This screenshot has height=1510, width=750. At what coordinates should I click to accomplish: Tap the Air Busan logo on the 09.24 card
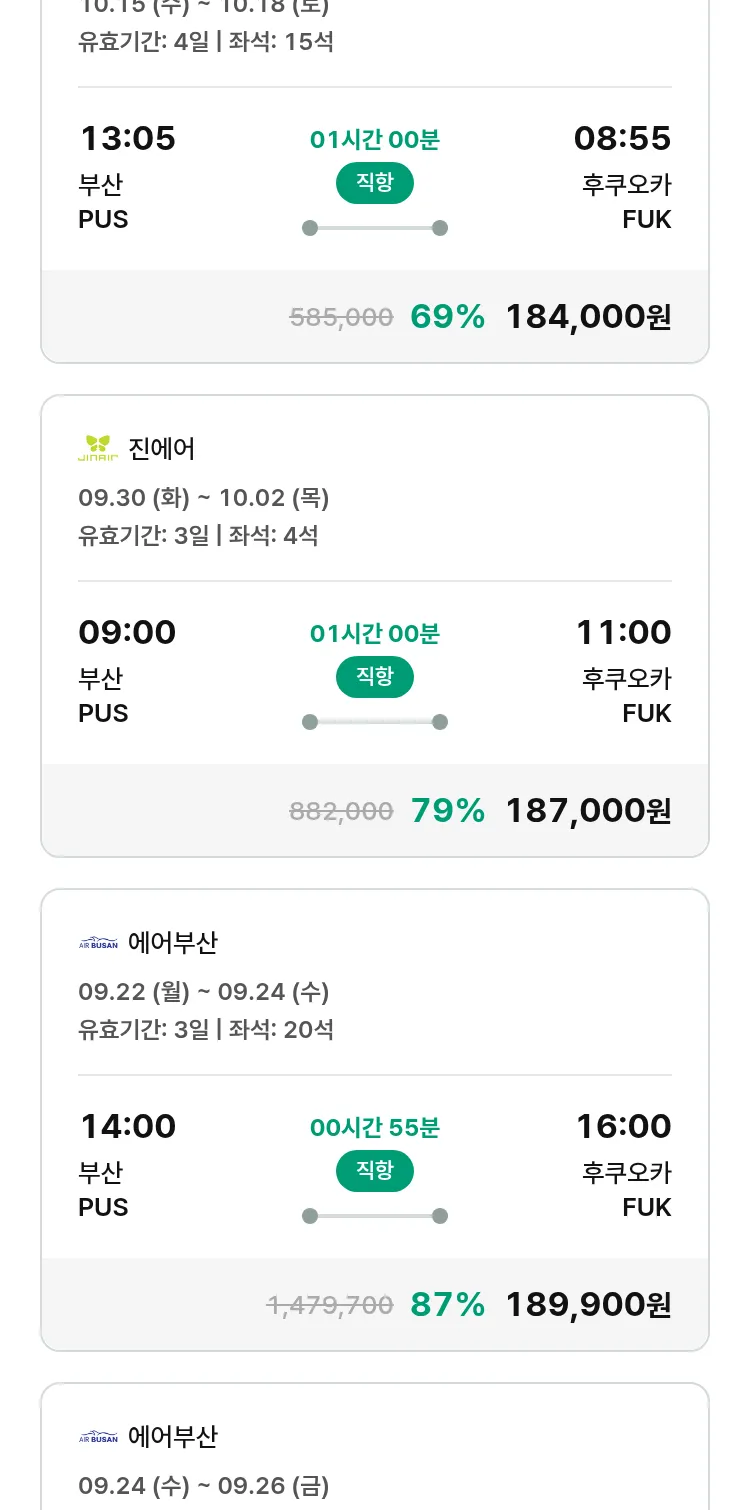(x=98, y=1437)
